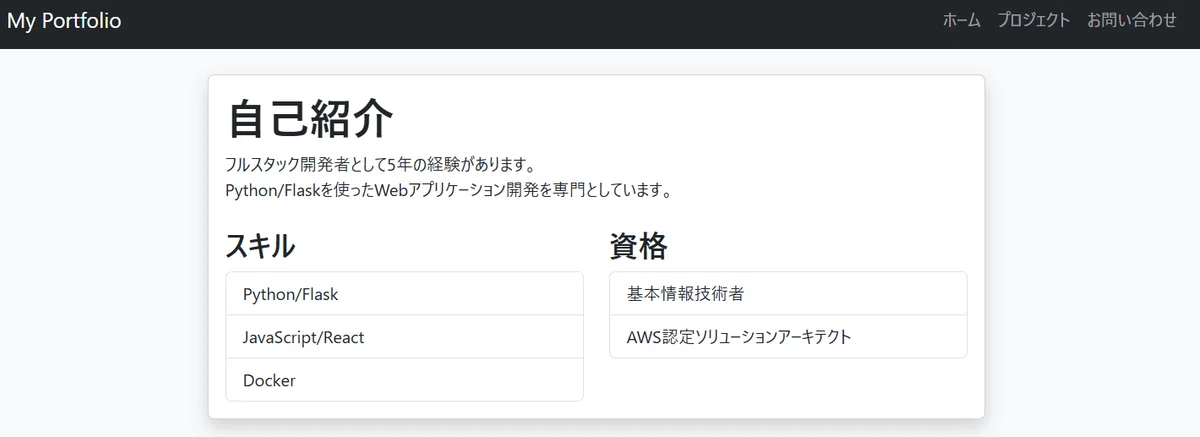Screen dimensions: 1200x437
Task: Click the Python/Flaskを使ったWeb sentence
Action: pyautogui.click(x=448, y=190)
